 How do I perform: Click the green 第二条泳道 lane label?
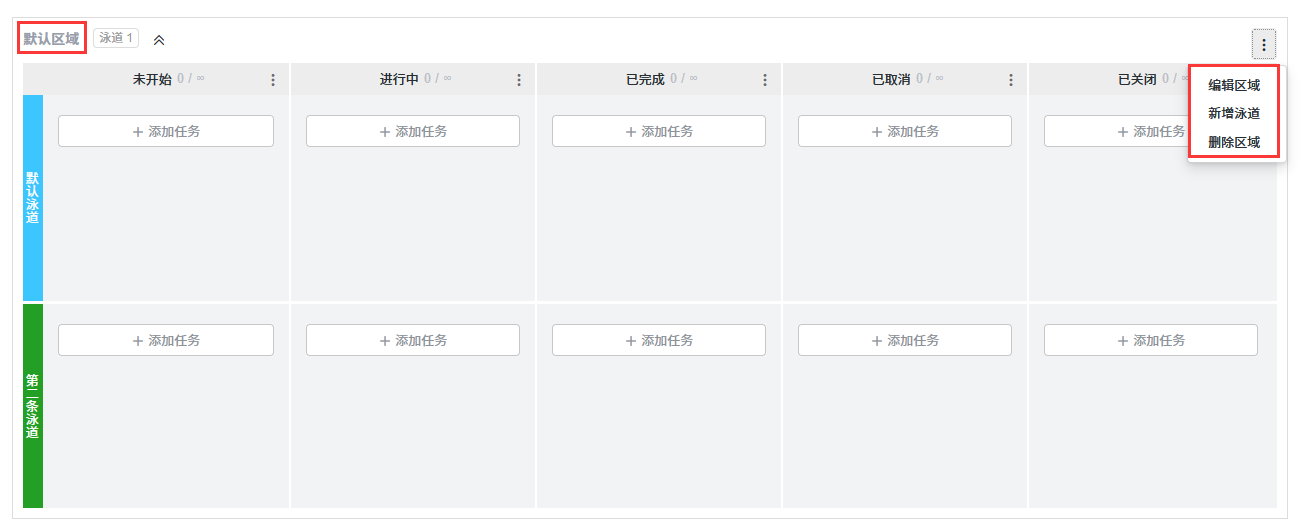pos(33,406)
